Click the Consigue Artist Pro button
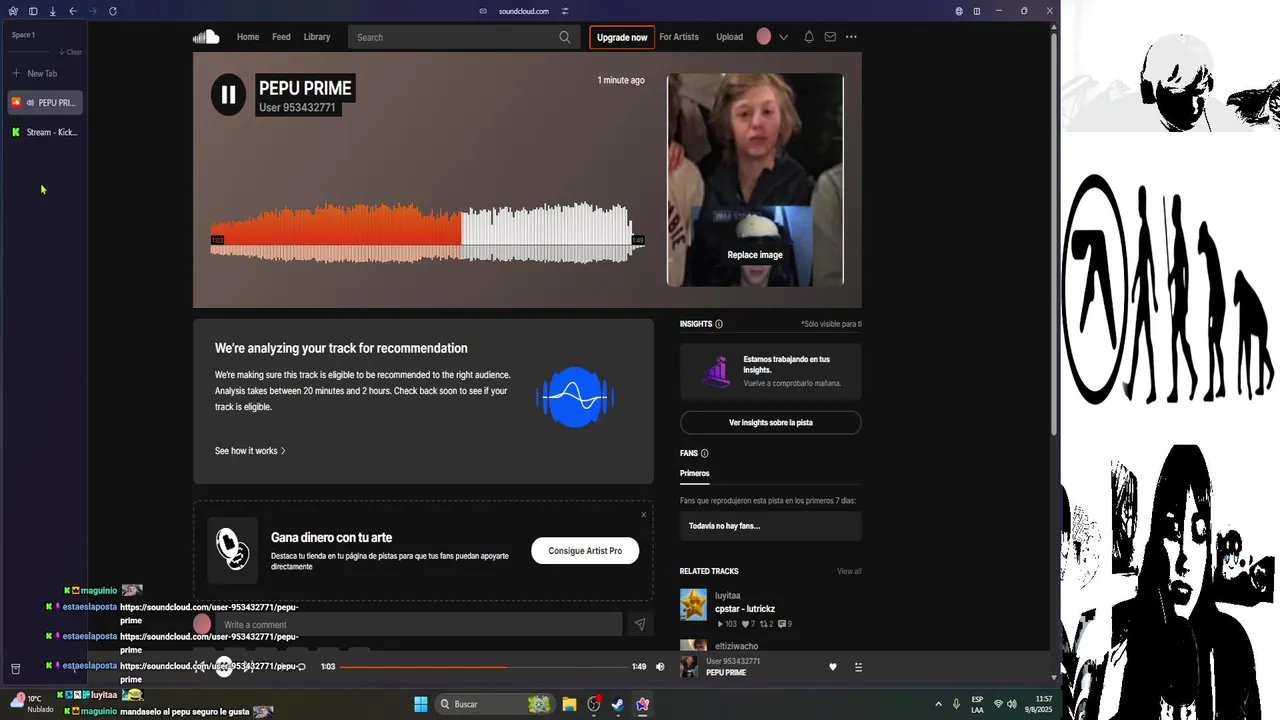Image resolution: width=1280 pixels, height=720 pixels. [x=585, y=551]
